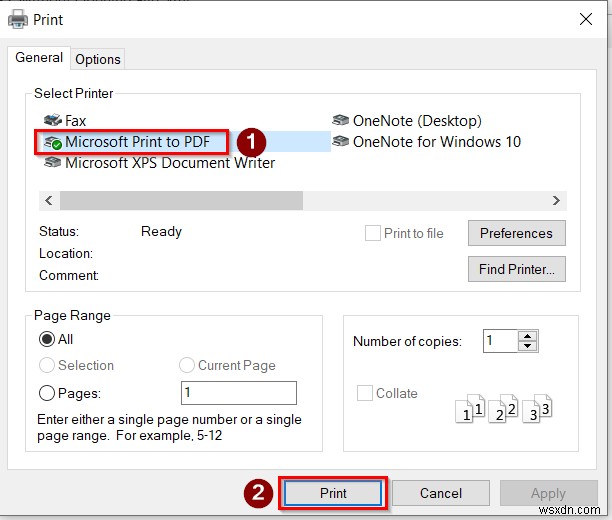The height and width of the screenshot is (520, 612).
Task: Open printer Preferences
Action: [516, 233]
